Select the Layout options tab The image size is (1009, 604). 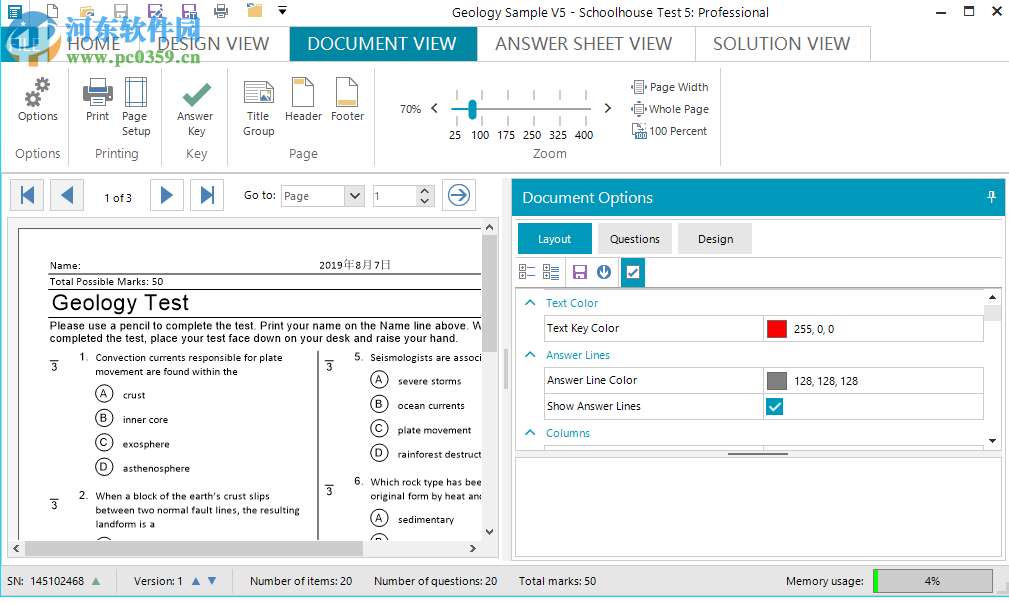(x=554, y=239)
